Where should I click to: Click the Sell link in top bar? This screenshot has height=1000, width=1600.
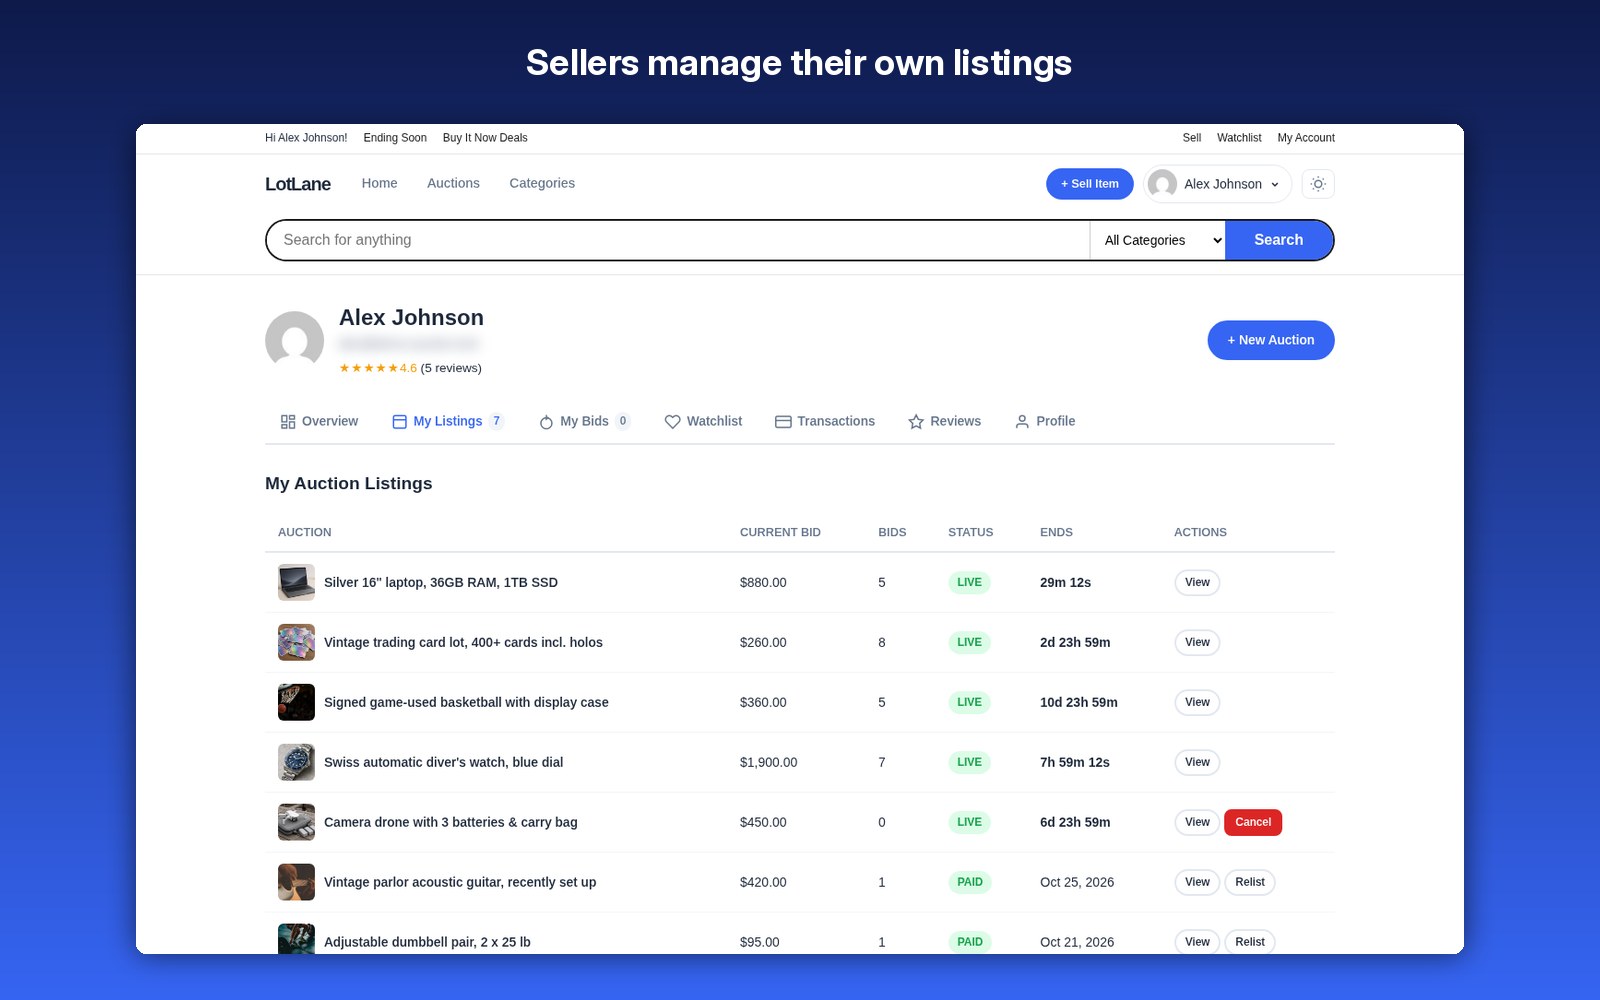tap(1192, 138)
